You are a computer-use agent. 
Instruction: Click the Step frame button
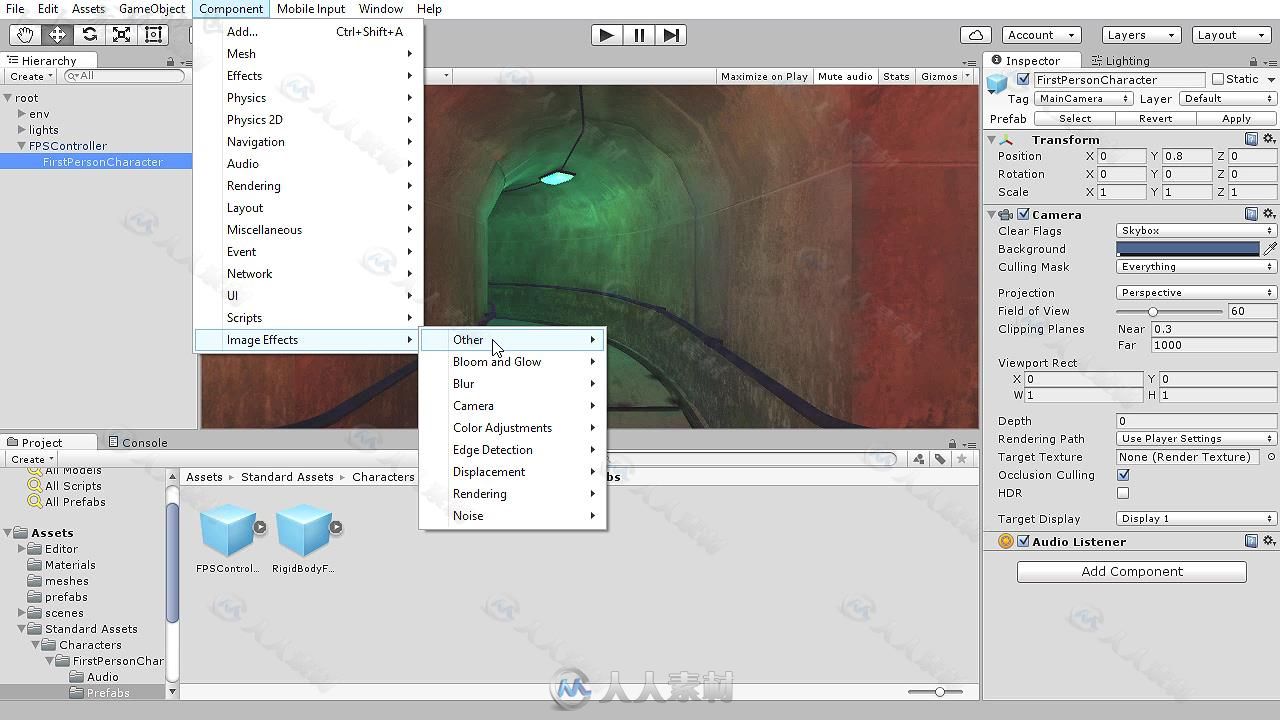[x=671, y=35]
